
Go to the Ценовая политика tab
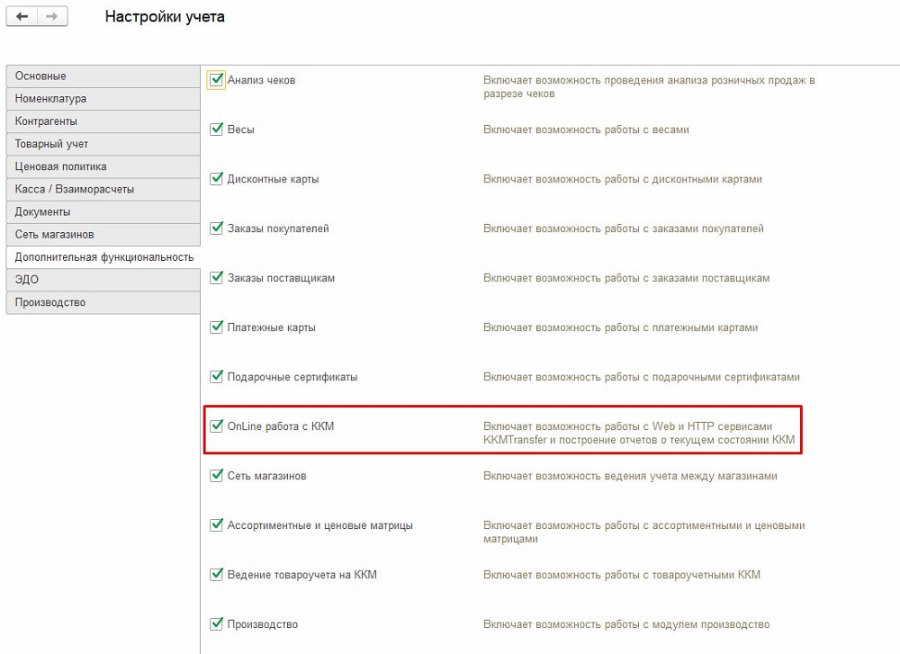[103, 167]
